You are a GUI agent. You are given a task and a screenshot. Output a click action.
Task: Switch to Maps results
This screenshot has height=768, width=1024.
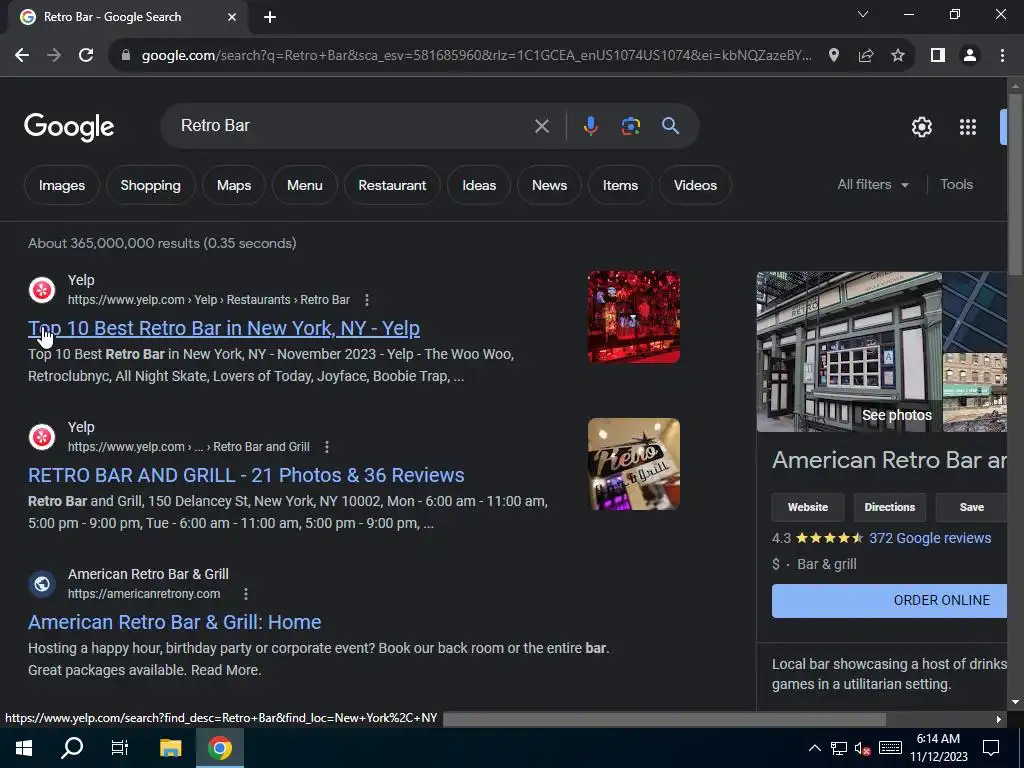pos(234,185)
